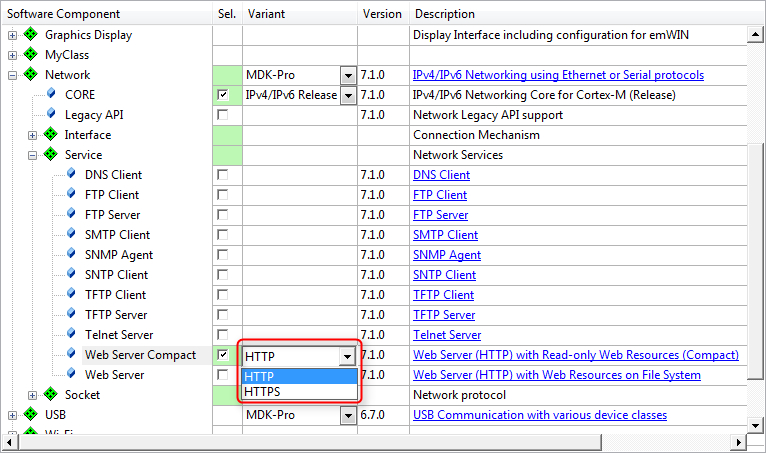Click the MyClass green diamond icon

pos(31,55)
